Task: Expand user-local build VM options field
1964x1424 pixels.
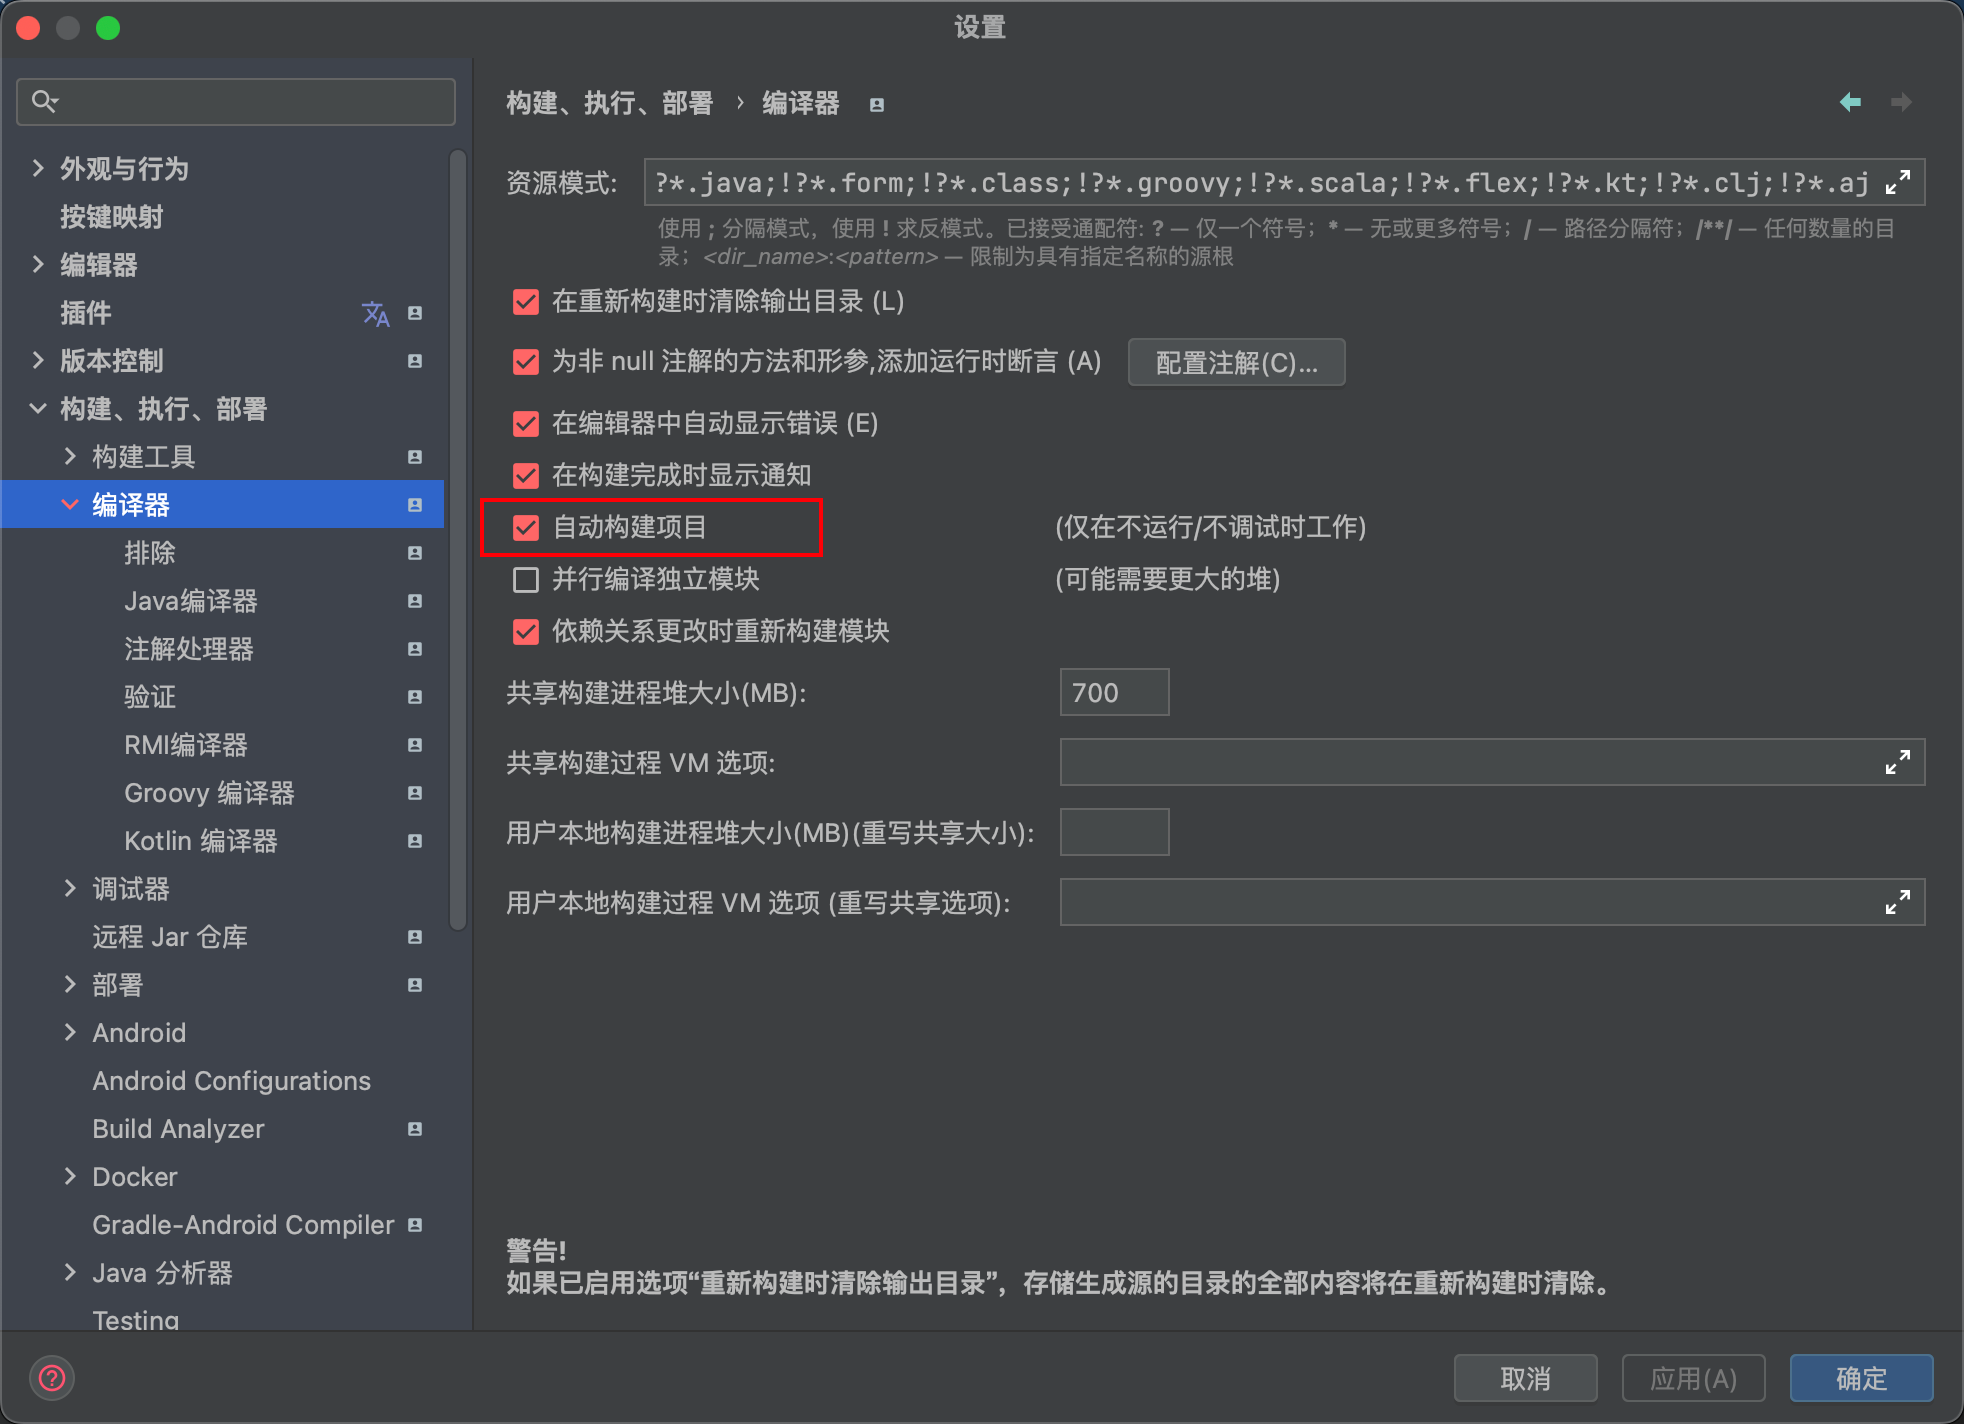Action: coord(1897,903)
